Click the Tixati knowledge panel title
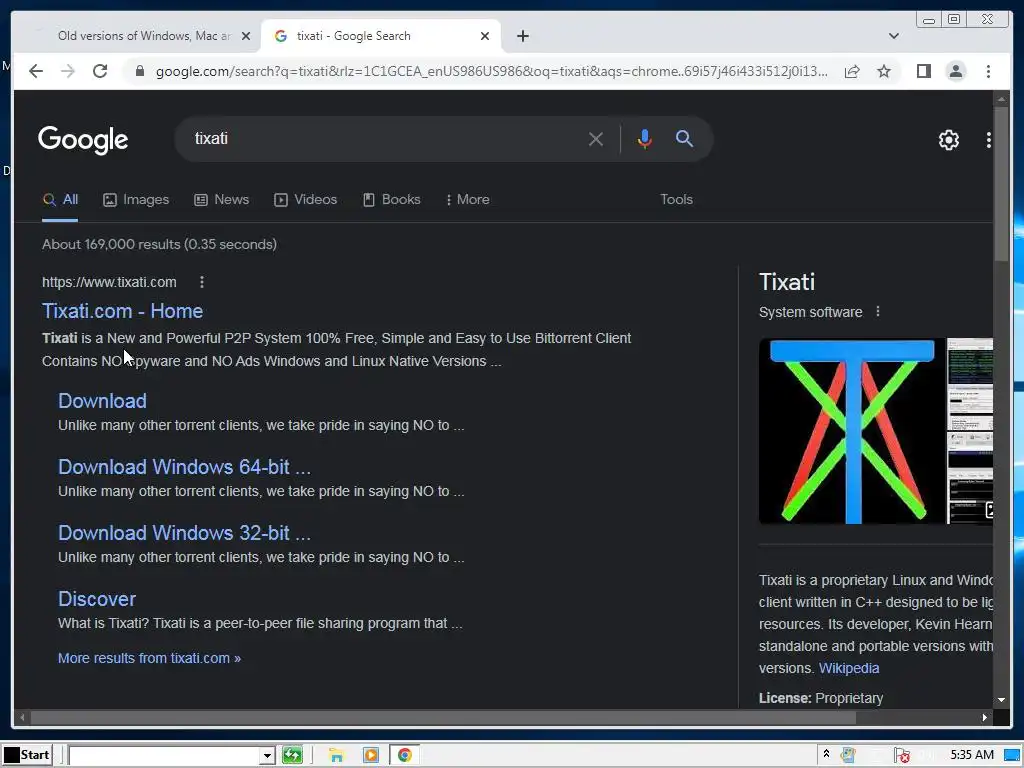This screenshot has width=1024, height=768. pos(787,282)
